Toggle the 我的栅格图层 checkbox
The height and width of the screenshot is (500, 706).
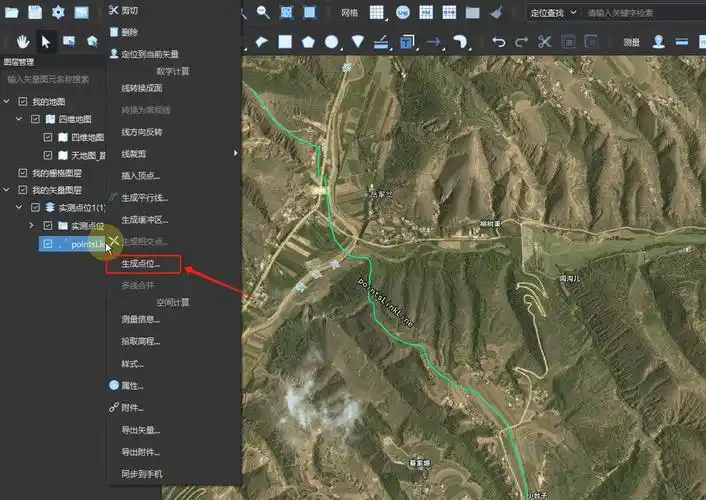pyautogui.click(x=23, y=173)
